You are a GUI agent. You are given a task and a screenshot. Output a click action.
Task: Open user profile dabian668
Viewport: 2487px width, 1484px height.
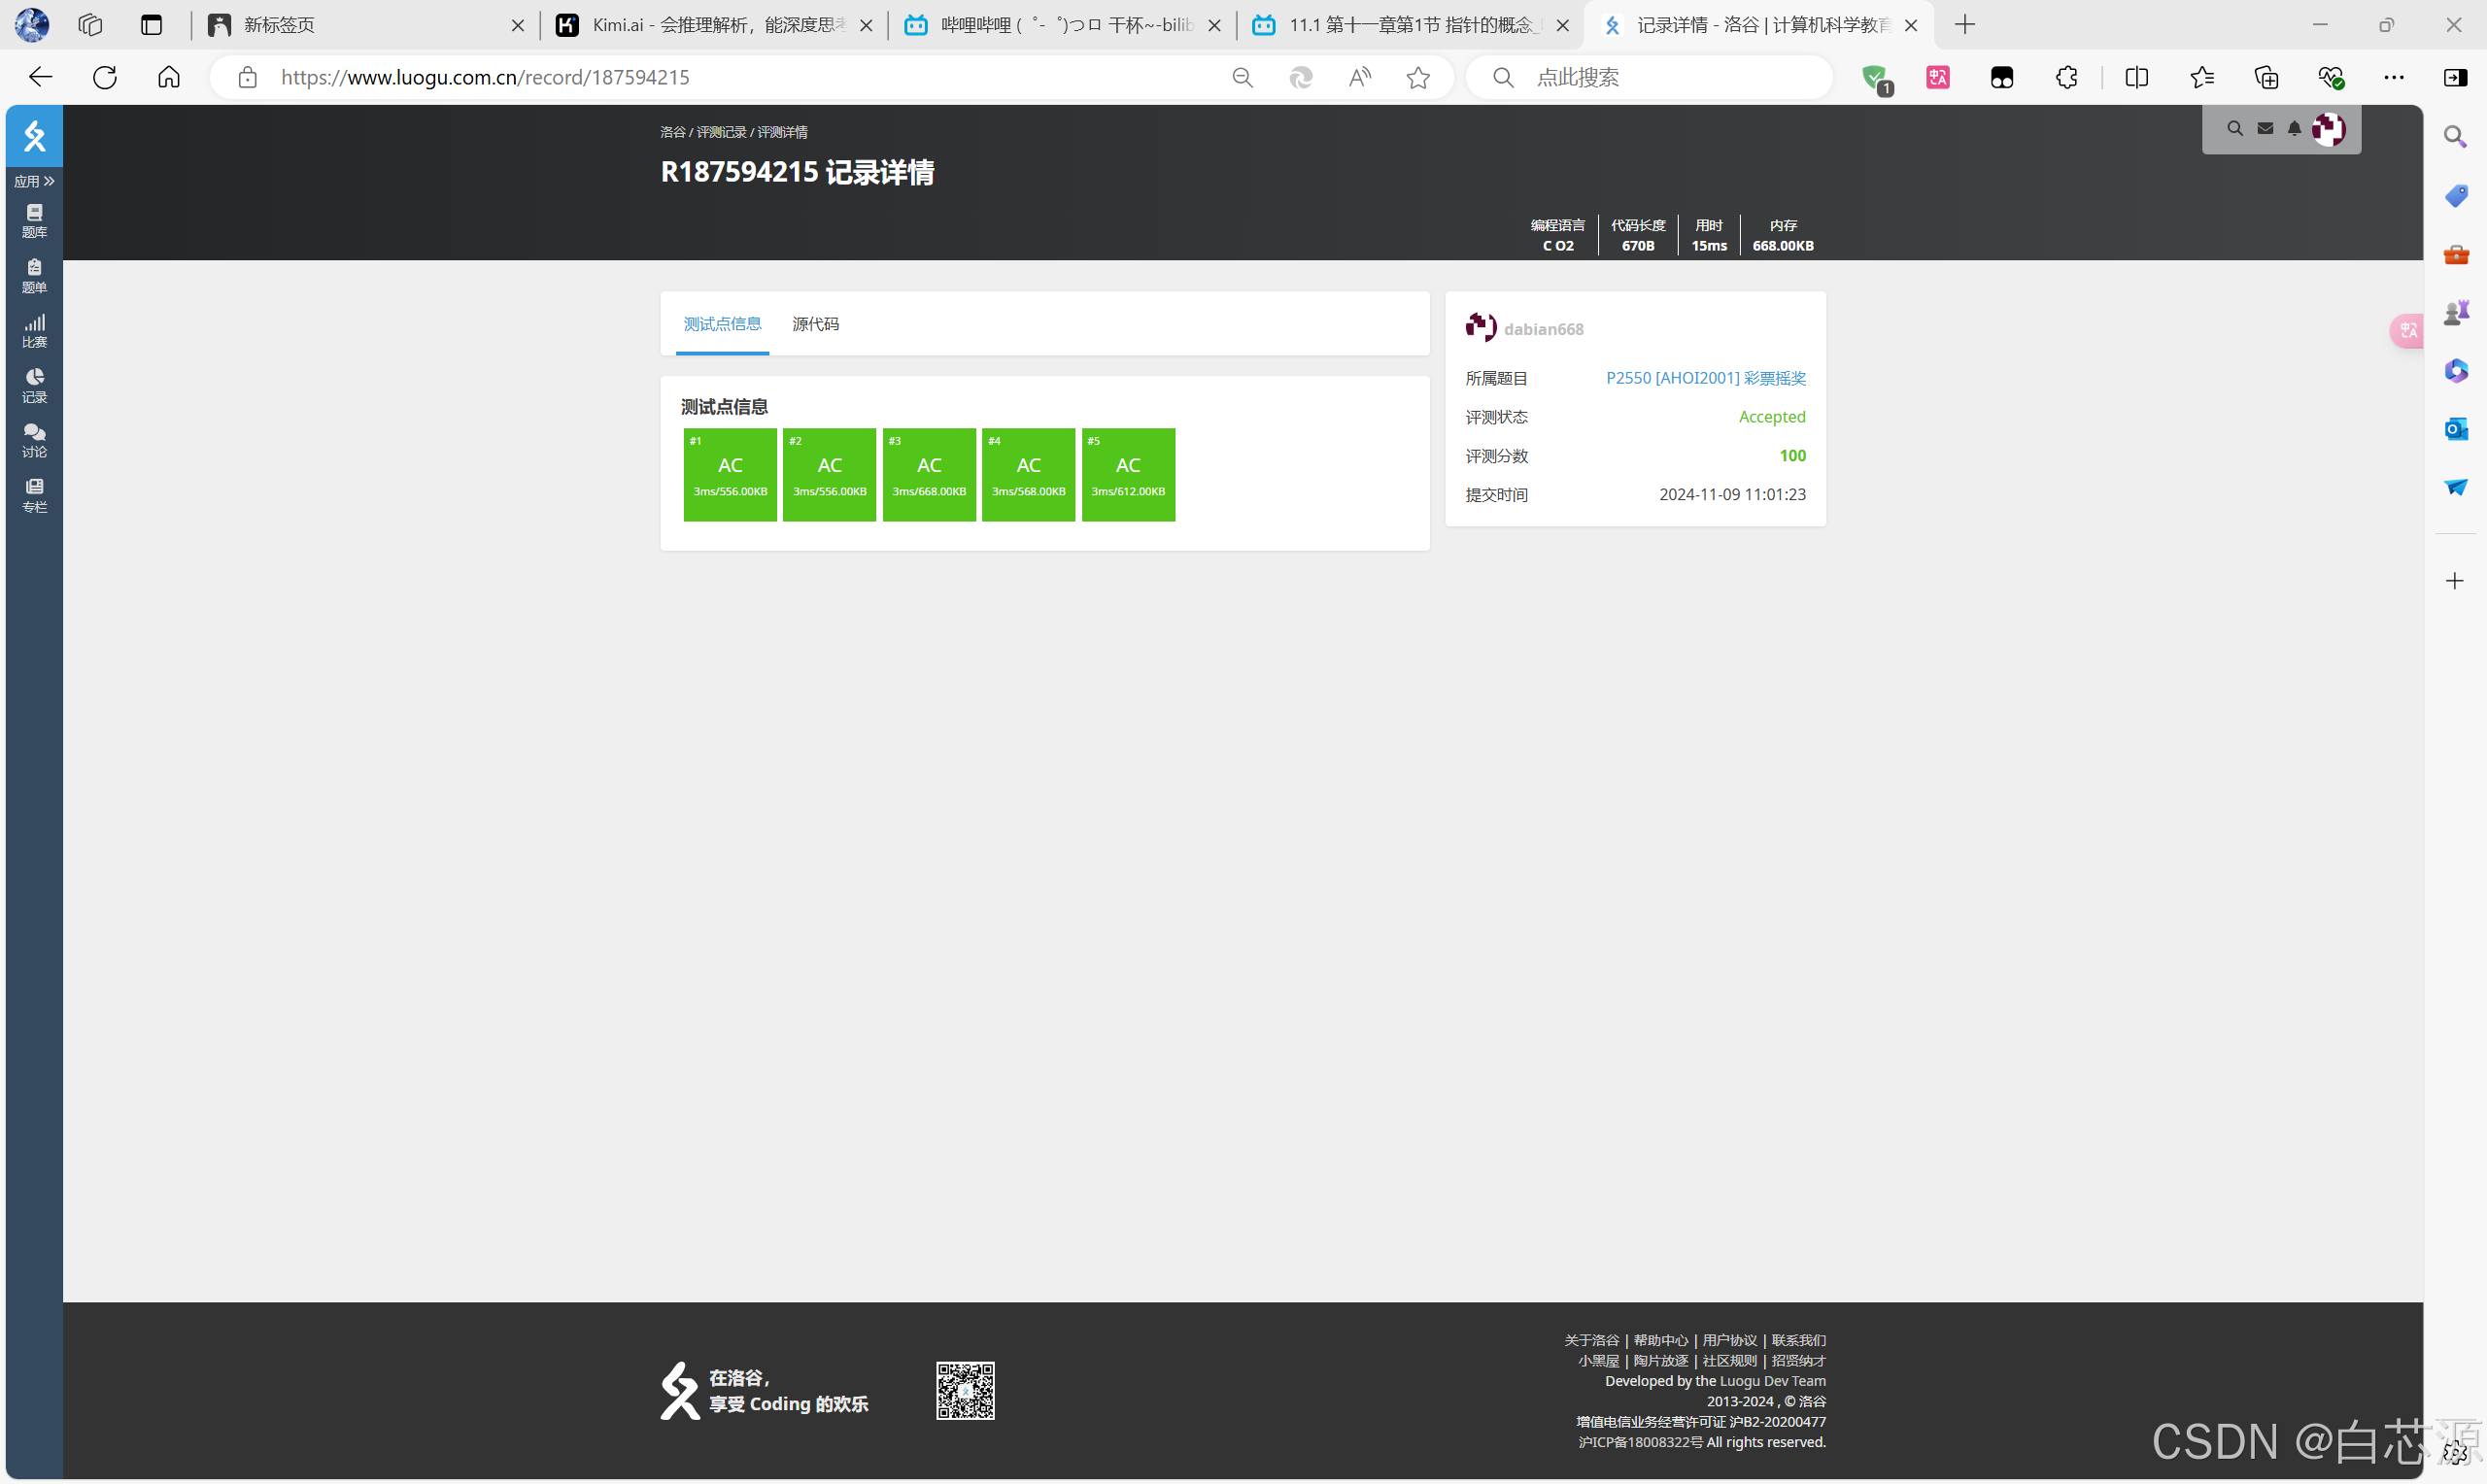1543,329
